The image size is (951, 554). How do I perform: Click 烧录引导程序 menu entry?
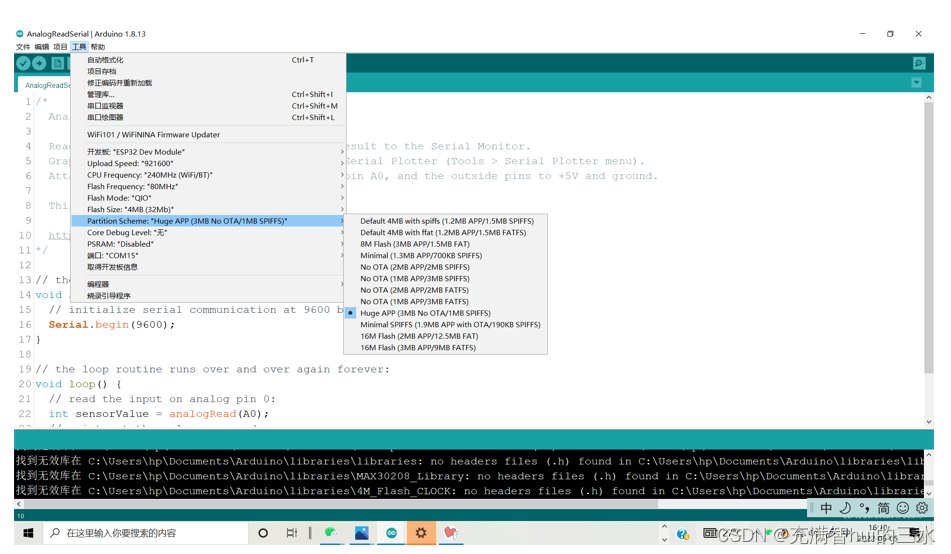(x=208, y=296)
